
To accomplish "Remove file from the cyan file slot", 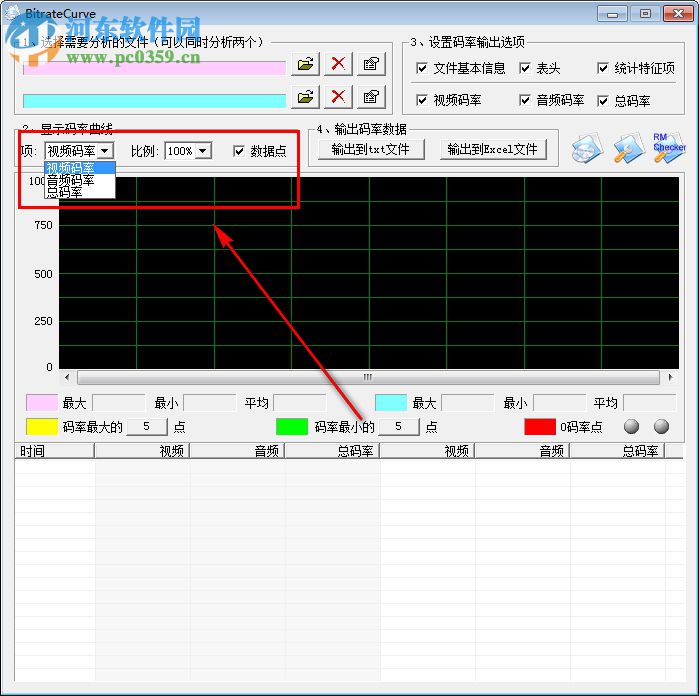I will pos(338,96).
